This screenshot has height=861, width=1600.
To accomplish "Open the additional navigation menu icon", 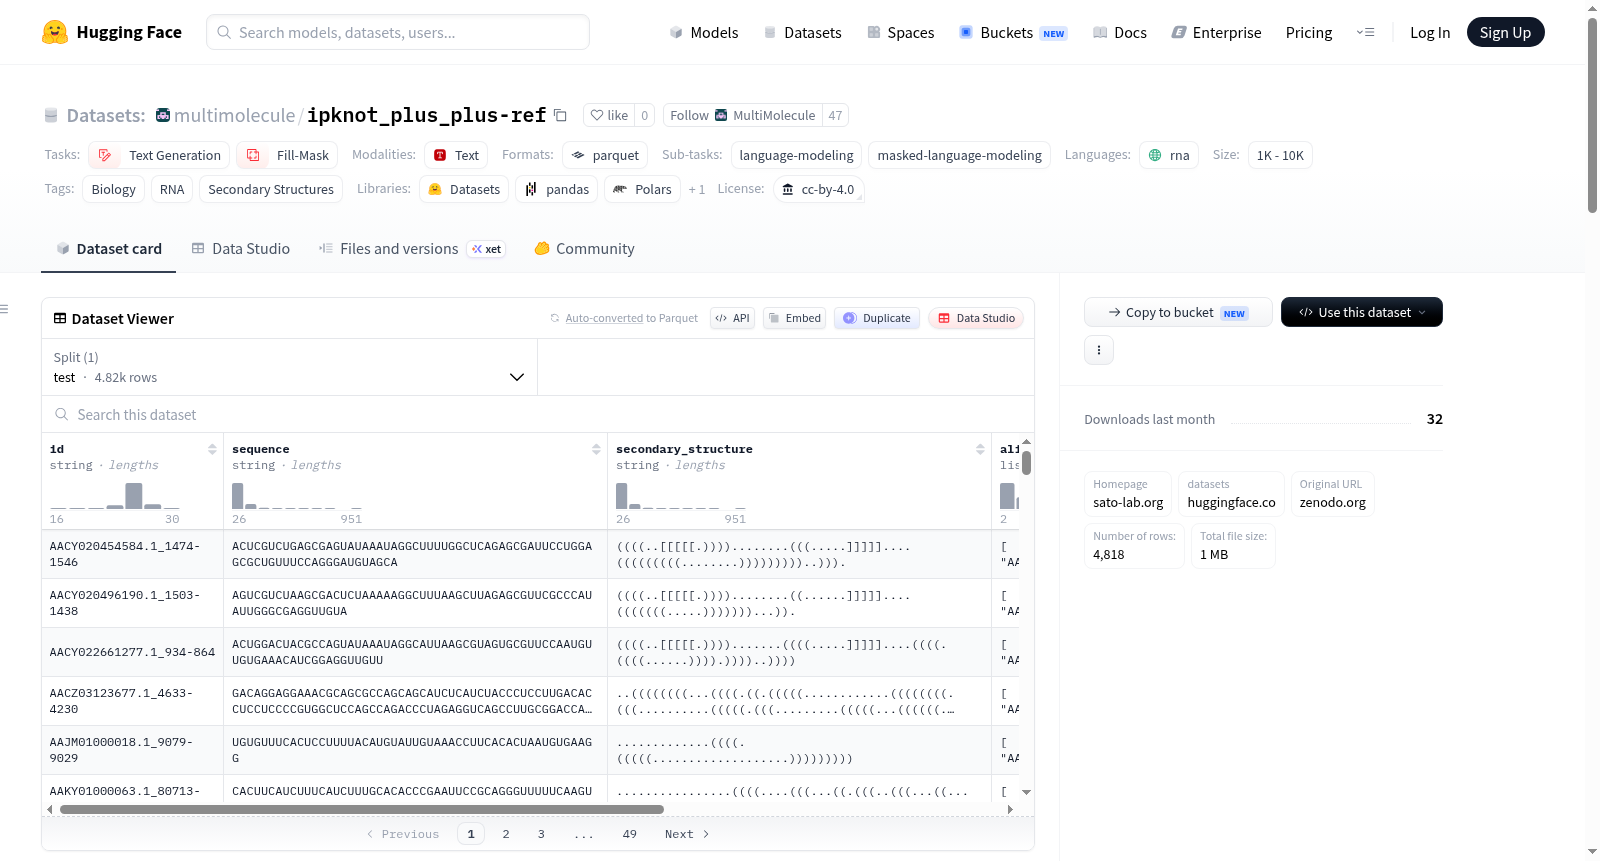I will (x=1365, y=32).
